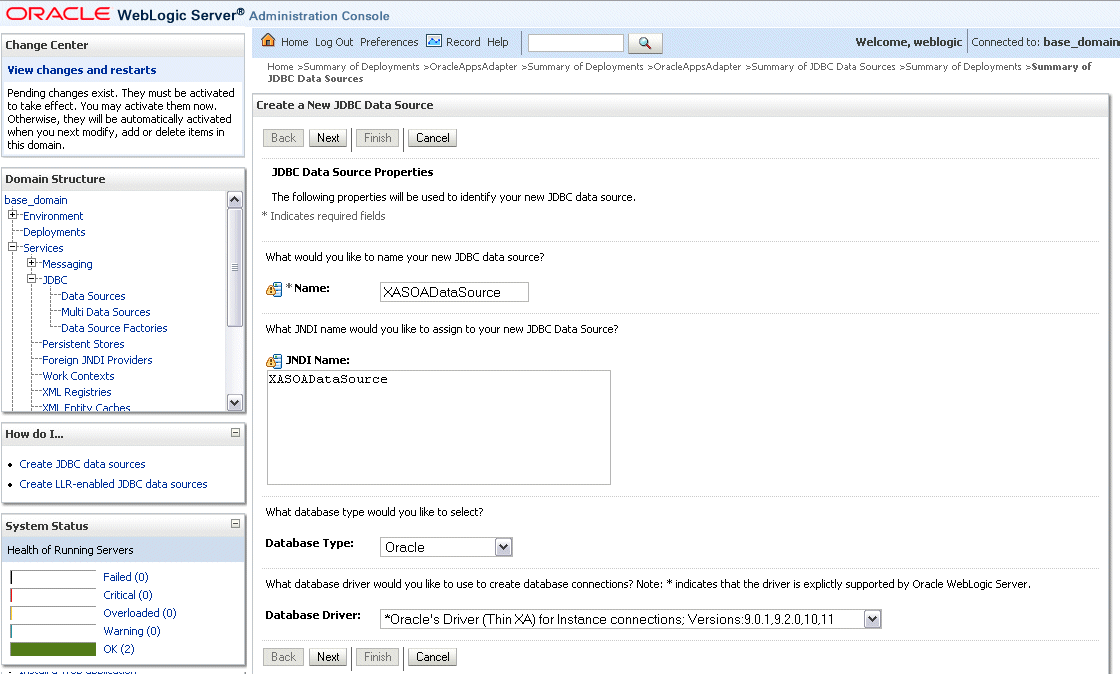Click the top Cancel button
This screenshot has height=674, width=1120.
point(433,138)
